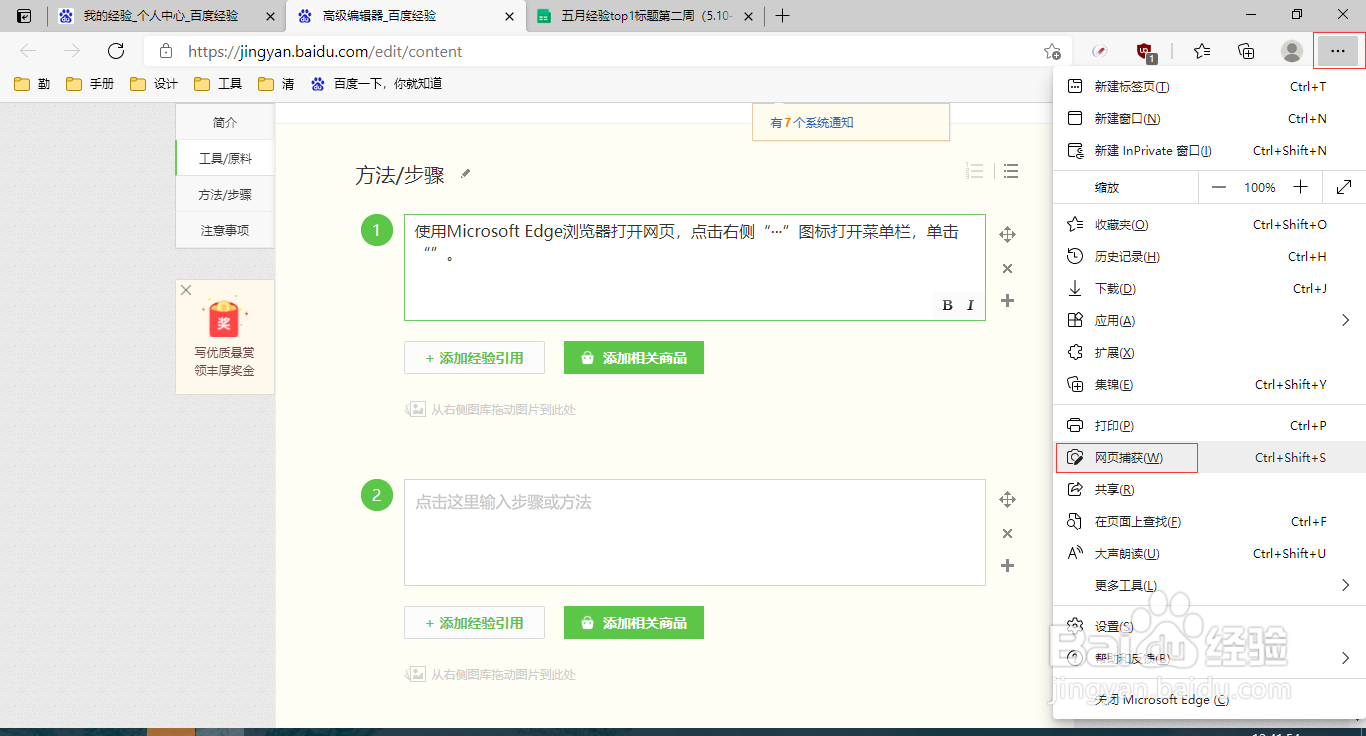This screenshot has width=1366, height=736.
Task: Toggle italic formatting in step 1
Action: (x=969, y=304)
